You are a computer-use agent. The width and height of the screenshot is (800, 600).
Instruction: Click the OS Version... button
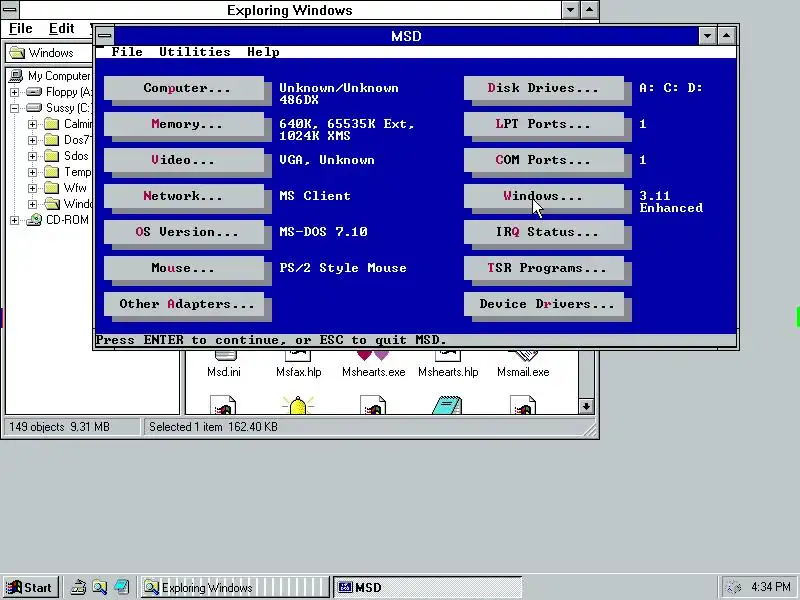[x=184, y=232]
